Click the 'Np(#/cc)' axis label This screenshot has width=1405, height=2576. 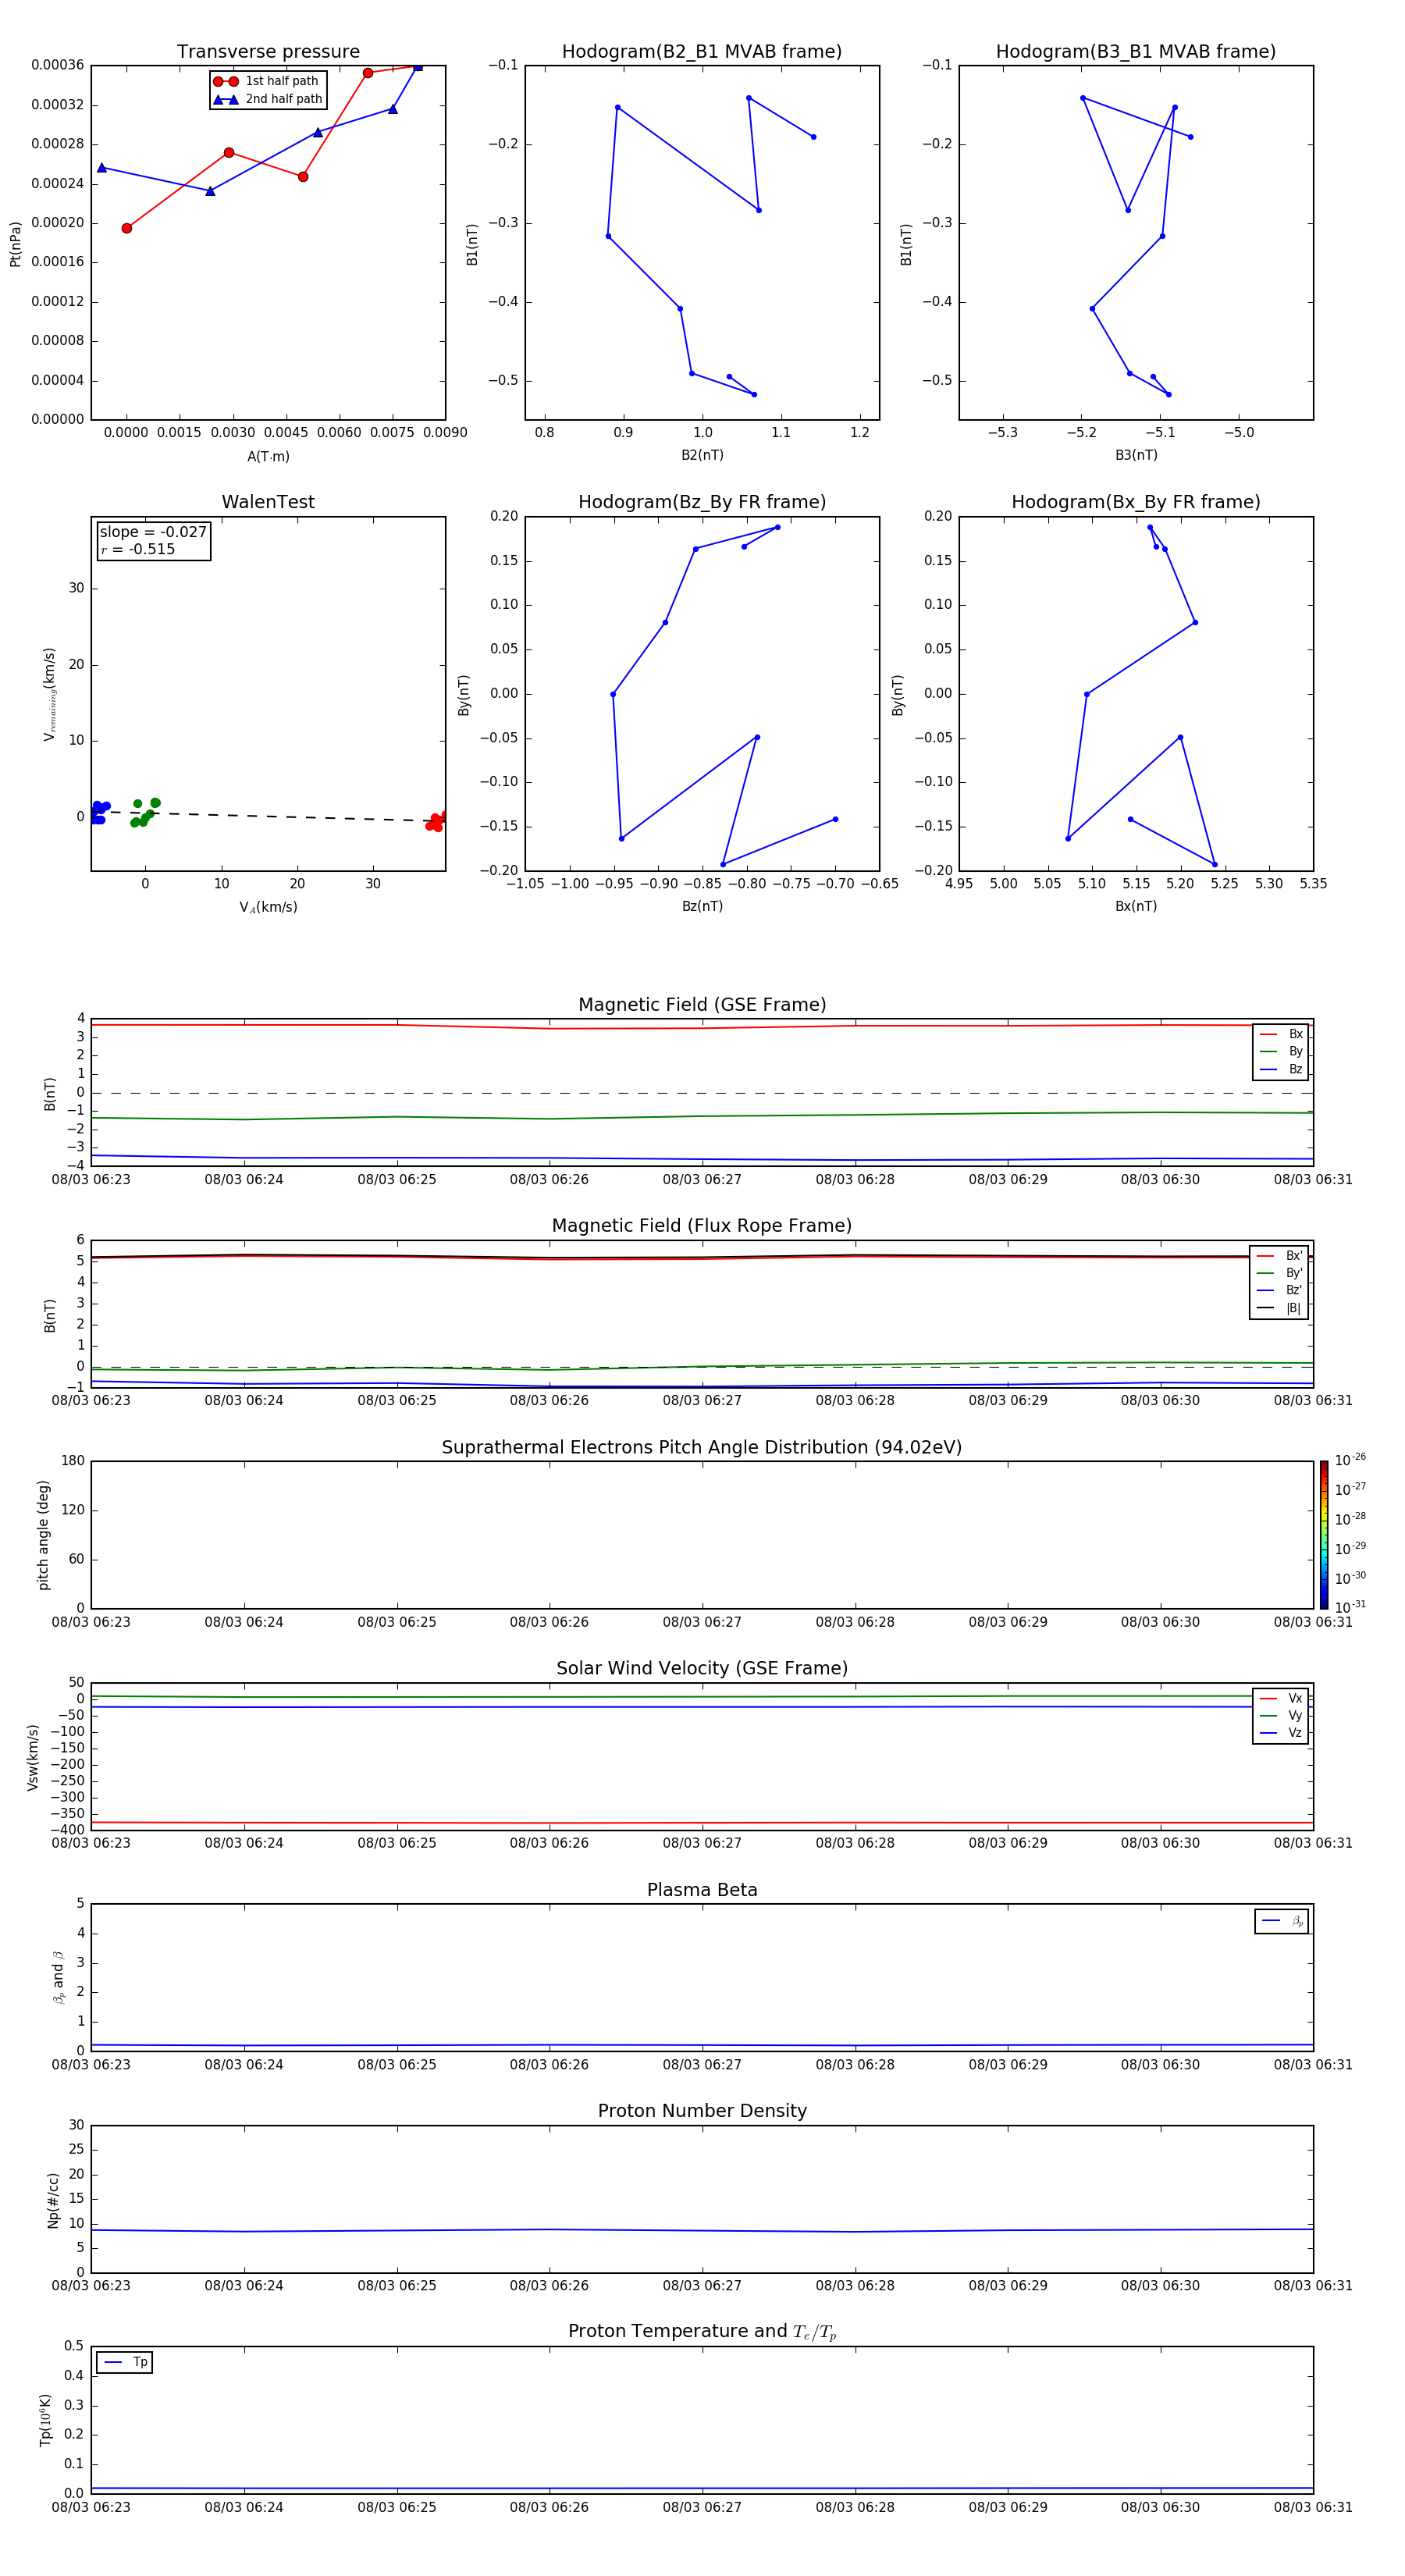click(x=53, y=2200)
